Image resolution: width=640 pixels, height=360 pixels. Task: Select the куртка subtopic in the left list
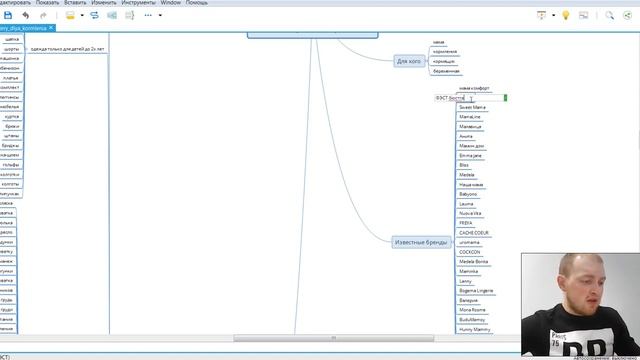pos(12,117)
